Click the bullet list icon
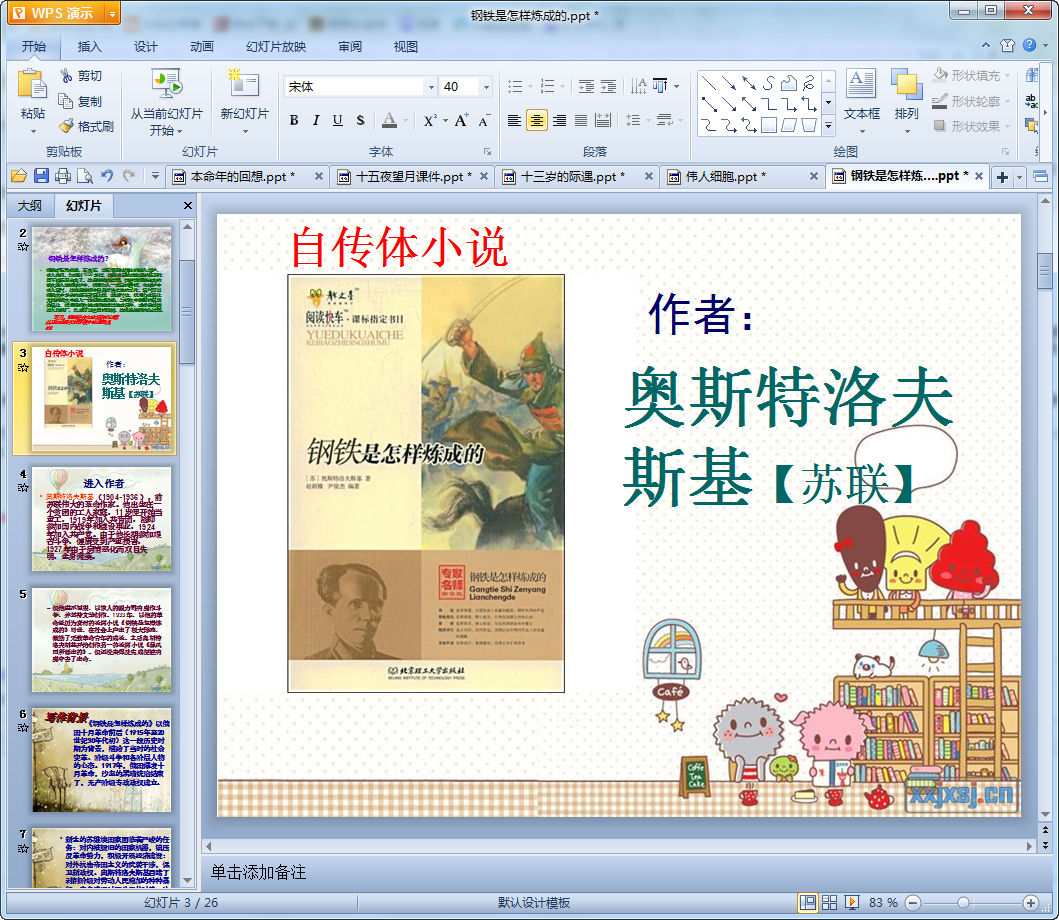 click(515, 86)
